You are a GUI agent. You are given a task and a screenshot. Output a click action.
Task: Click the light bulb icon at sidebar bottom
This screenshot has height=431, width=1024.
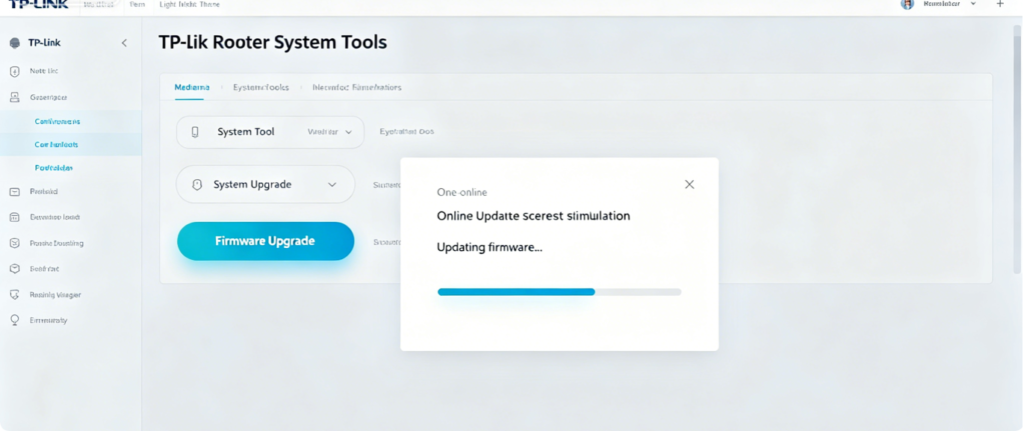click(15, 320)
